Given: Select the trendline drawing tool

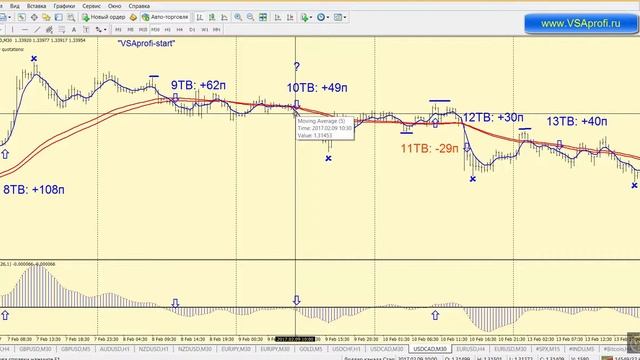Looking at the screenshot, I should (x=37, y=29).
